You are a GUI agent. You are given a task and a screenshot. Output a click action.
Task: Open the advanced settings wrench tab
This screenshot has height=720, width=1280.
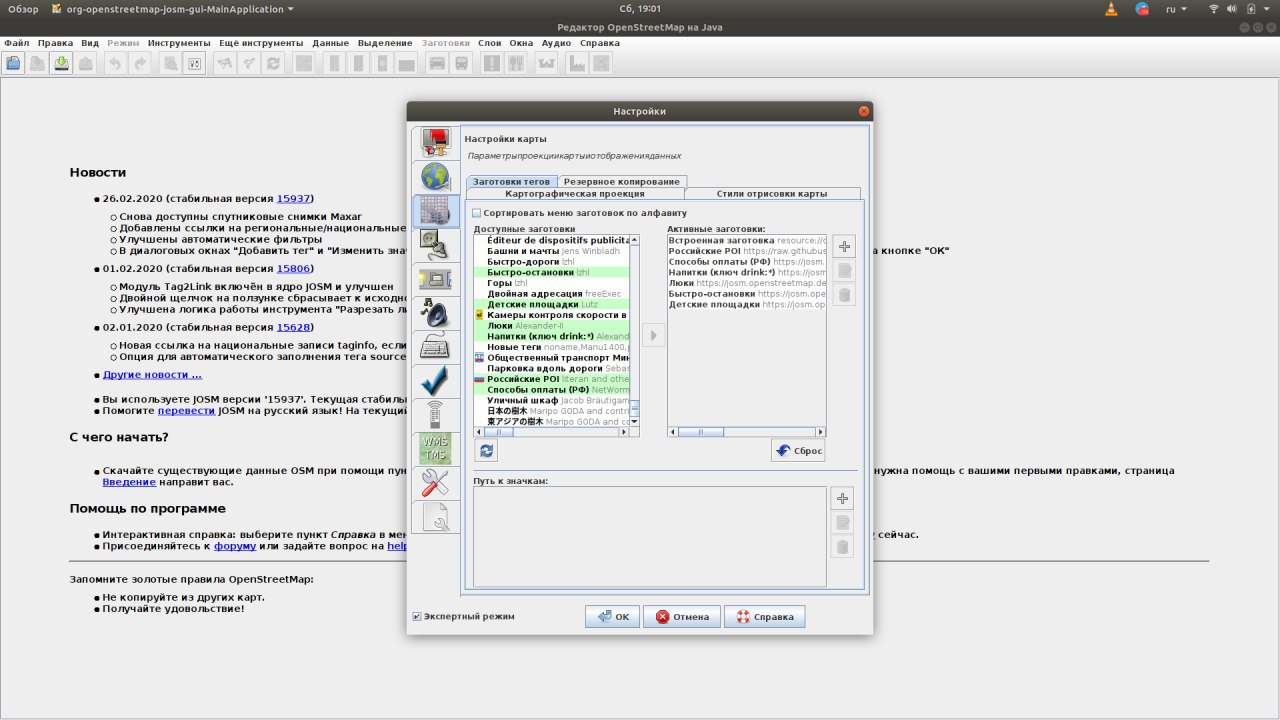(x=435, y=483)
